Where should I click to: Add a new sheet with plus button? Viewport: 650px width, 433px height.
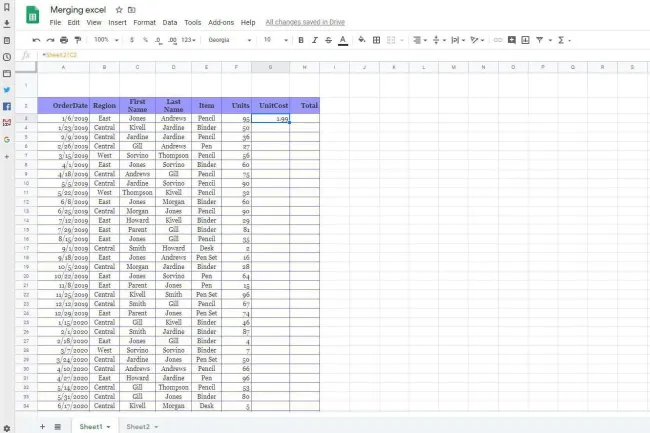[x=42, y=426]
